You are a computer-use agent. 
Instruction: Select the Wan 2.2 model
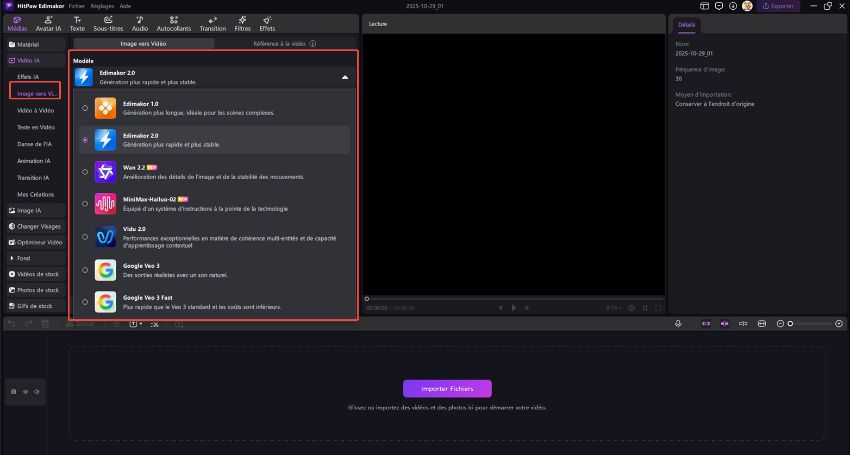pos(214,172)
